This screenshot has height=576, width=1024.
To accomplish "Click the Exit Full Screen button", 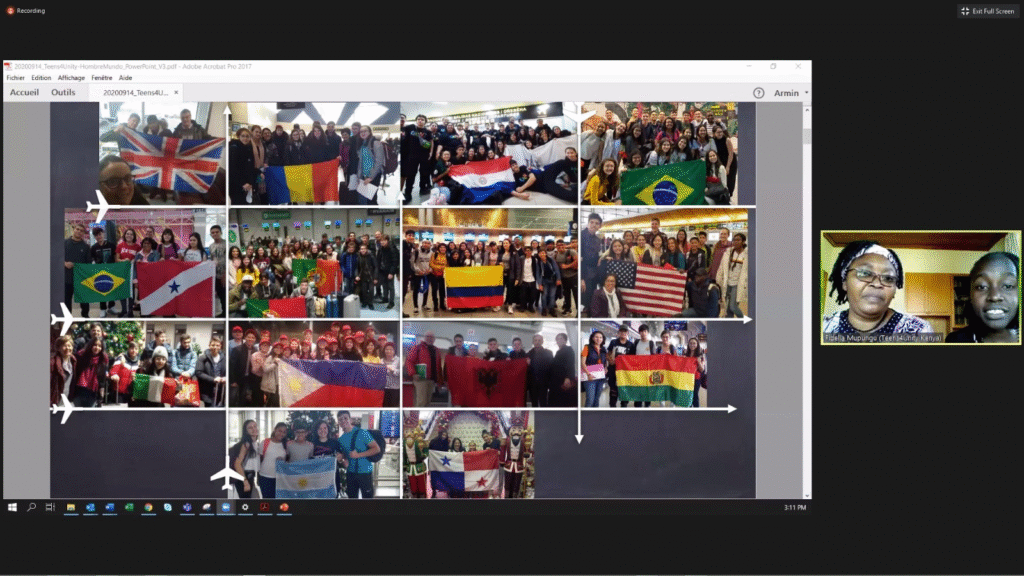I will coord(988,11).
